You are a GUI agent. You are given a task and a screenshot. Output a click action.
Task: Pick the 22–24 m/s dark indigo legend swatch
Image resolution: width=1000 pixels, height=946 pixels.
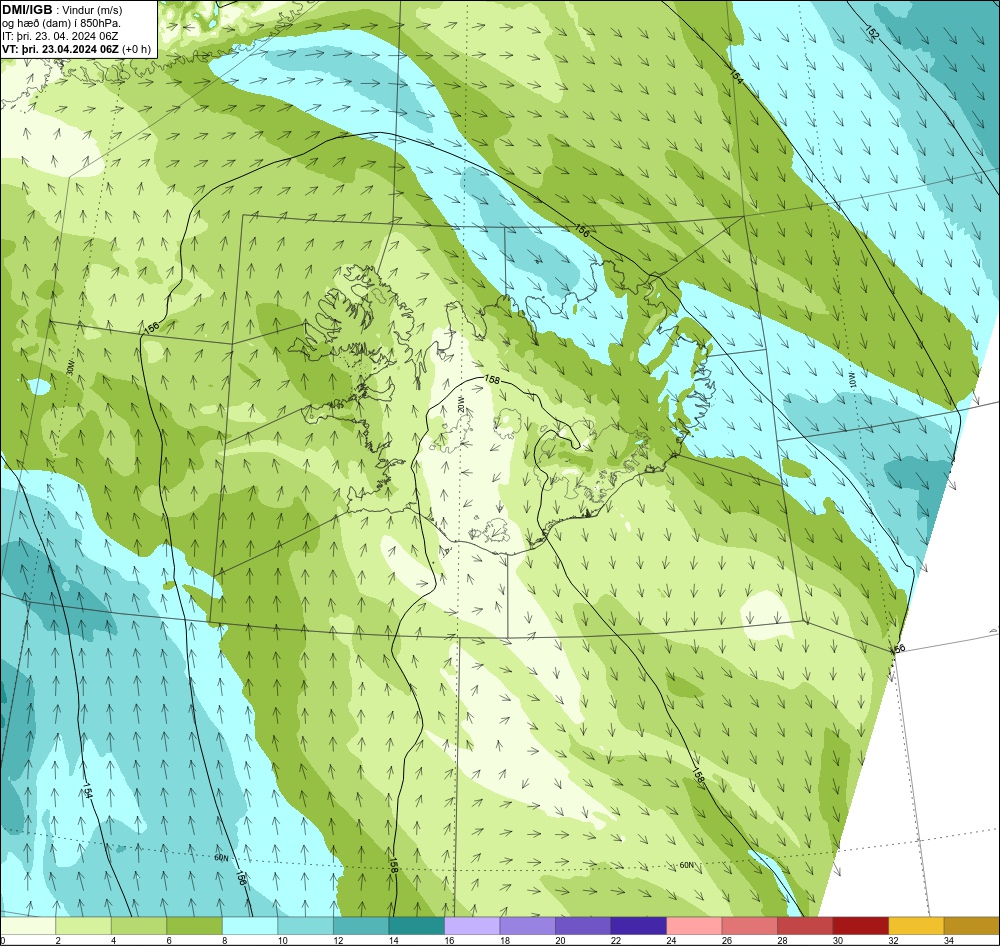(638, 926)
